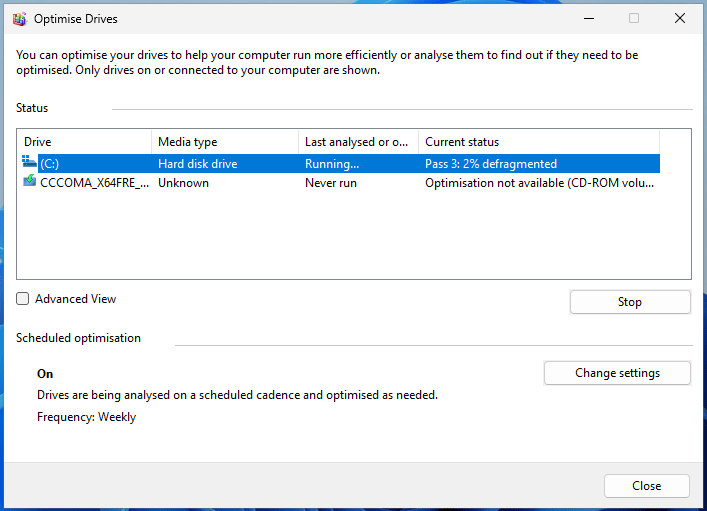The width and height of the screenshot is (707, 511).
Task: Stop the running optimisation
Action: [630, 302]
